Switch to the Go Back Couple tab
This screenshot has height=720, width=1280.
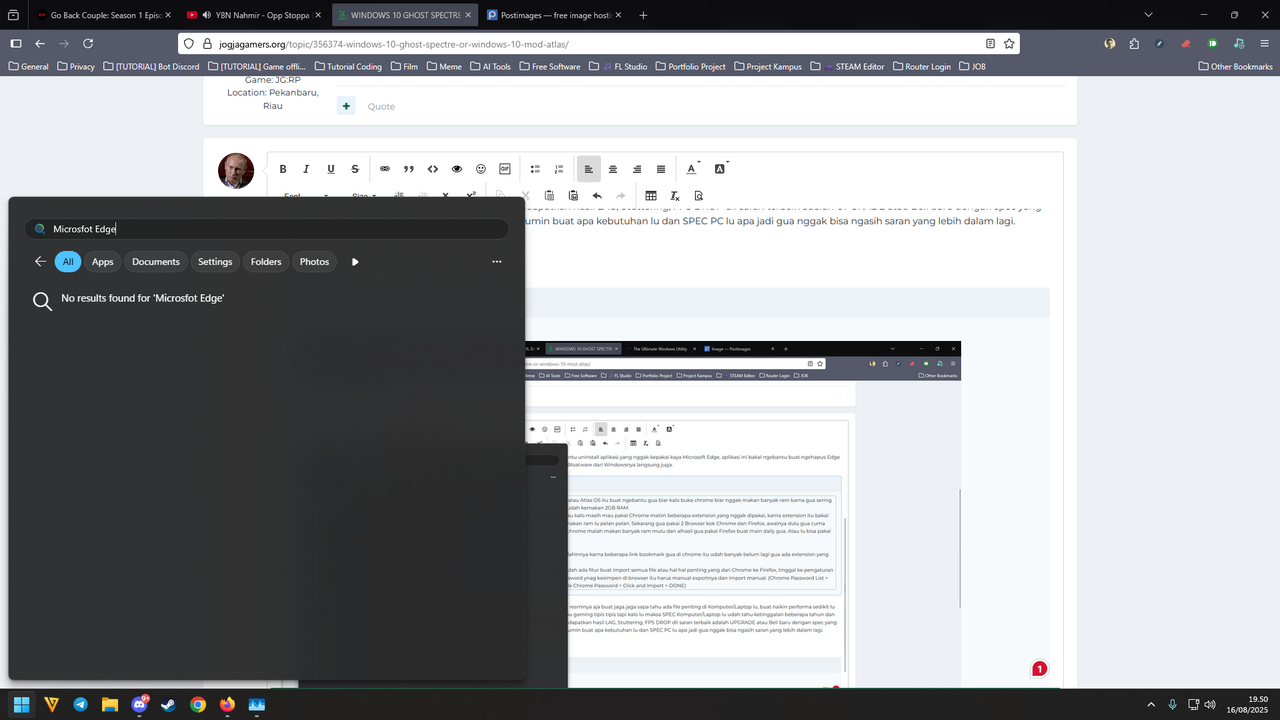pyautogui.click(x=103, y=15)
